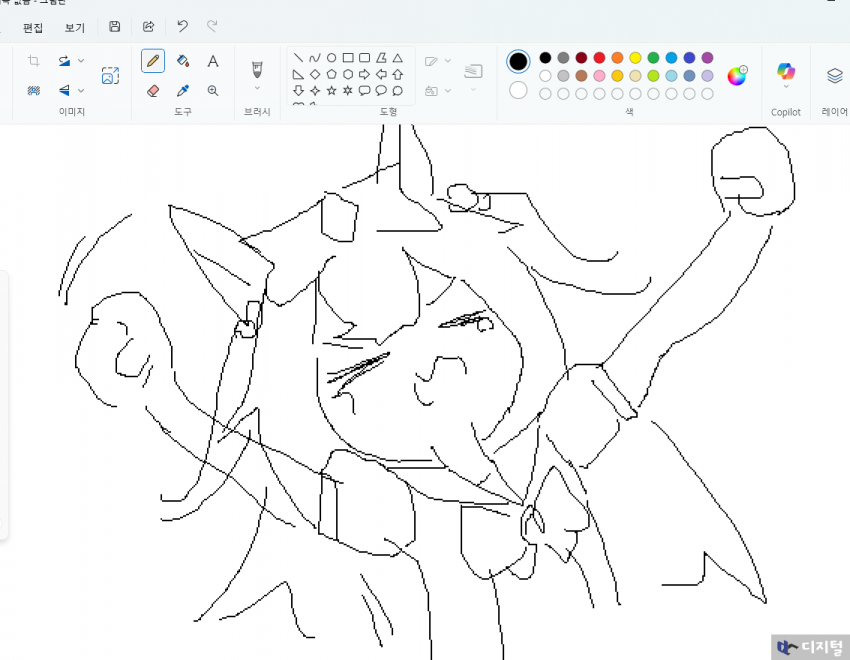
Task: Select the Triangle shape
Action: (x=397, y=57)
